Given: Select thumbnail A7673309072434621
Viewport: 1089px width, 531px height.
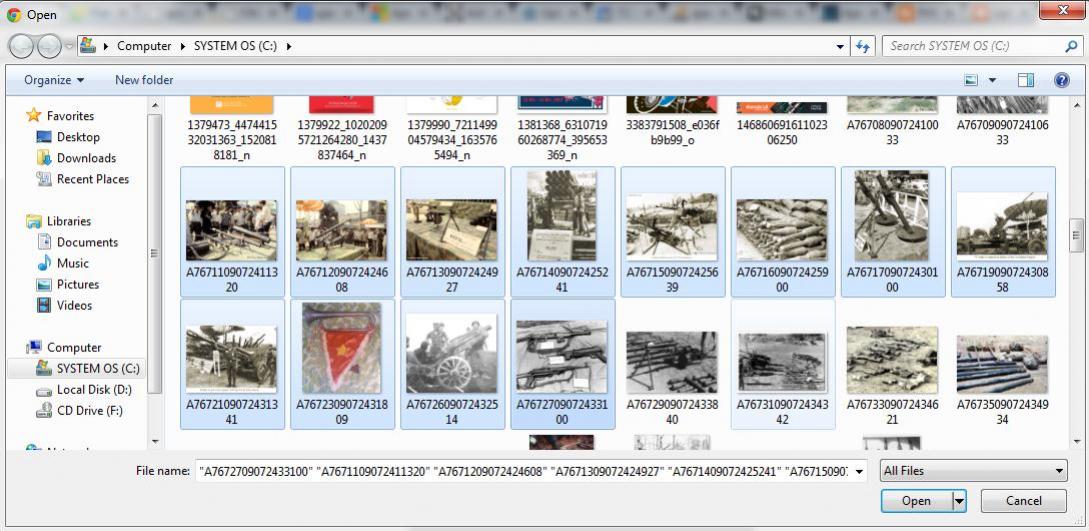Looking at the screenshot, I should [x=892, y=364].
